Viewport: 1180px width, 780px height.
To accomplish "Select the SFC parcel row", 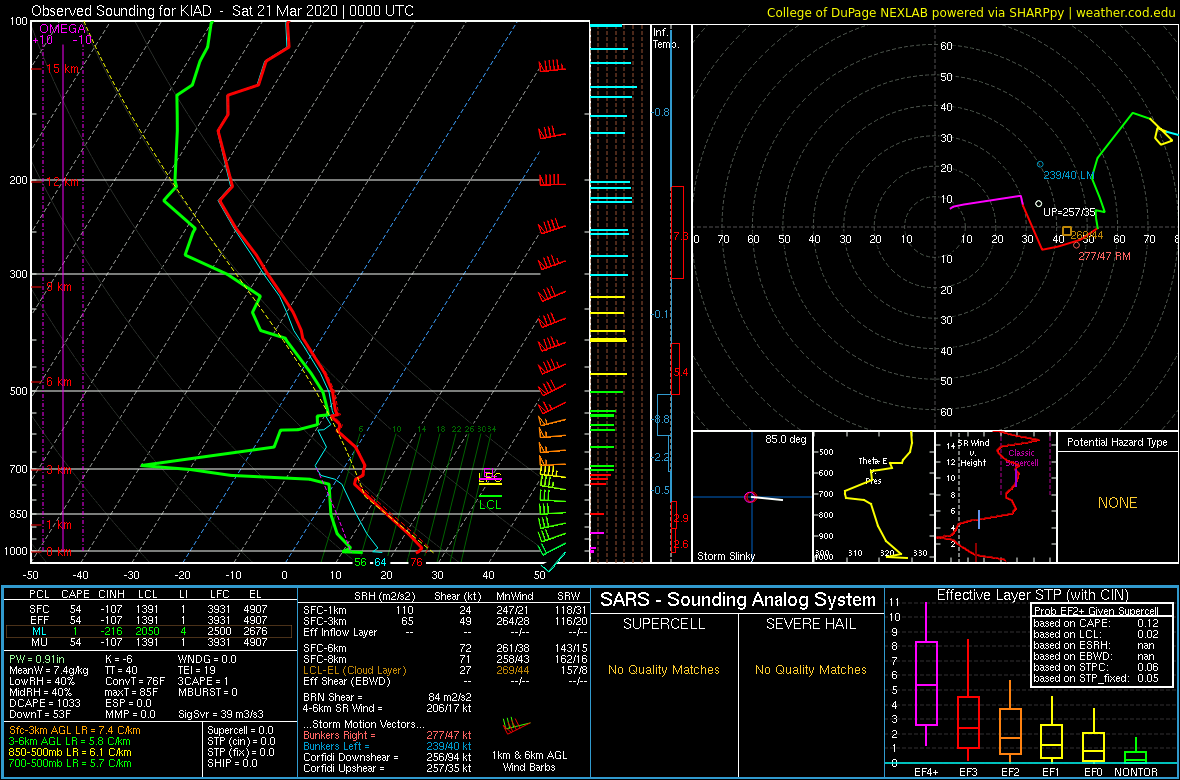I will point(149,607).
